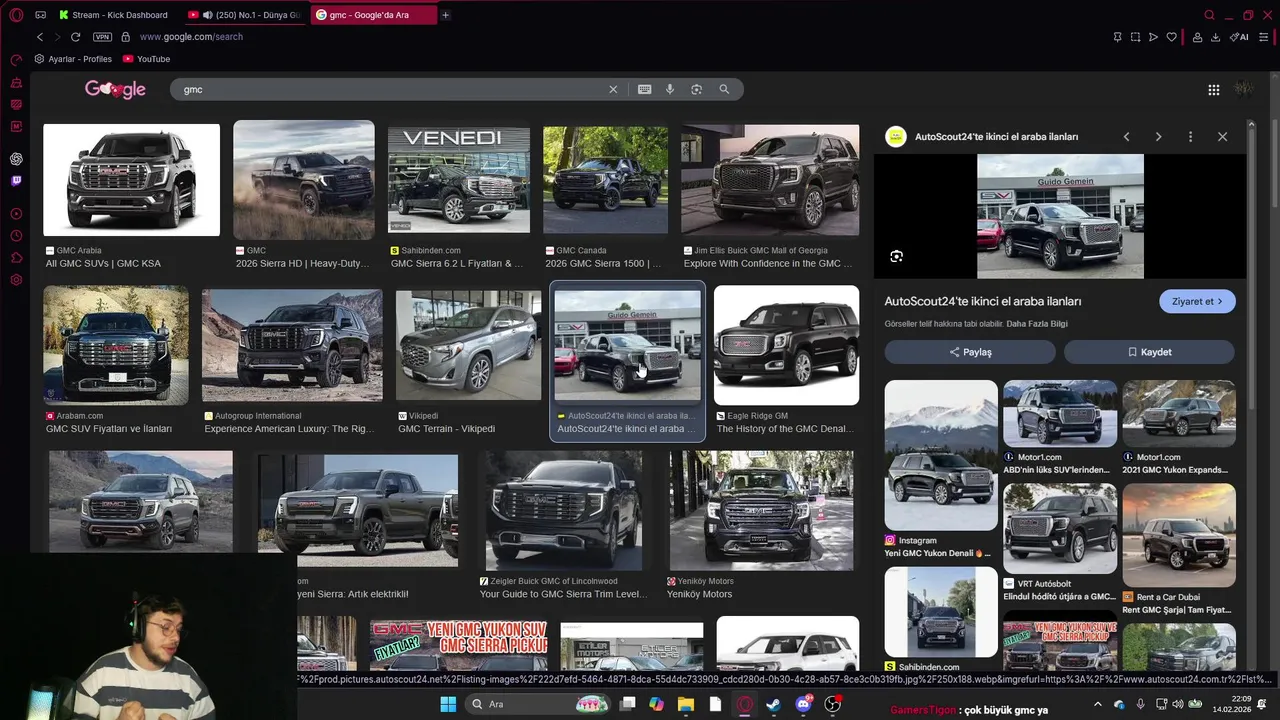The image size is (1280, 720).
Task: Clear the search query with X
Action: [x=613, y=89]
